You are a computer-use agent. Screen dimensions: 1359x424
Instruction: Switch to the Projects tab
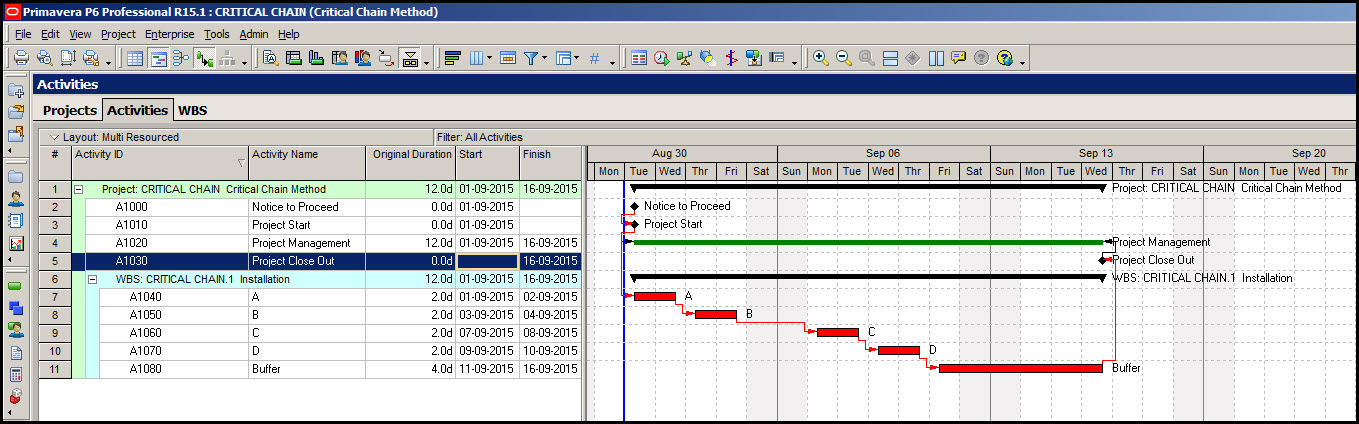point(70,110)
